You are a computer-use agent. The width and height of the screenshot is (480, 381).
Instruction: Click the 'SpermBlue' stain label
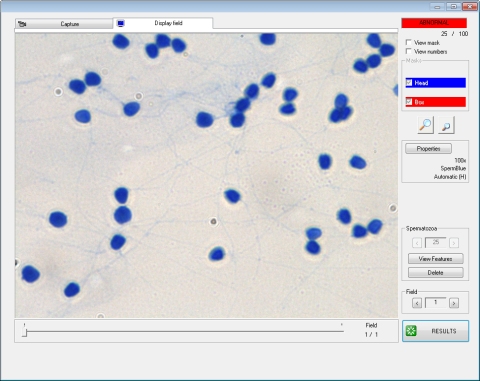(453, 168)
